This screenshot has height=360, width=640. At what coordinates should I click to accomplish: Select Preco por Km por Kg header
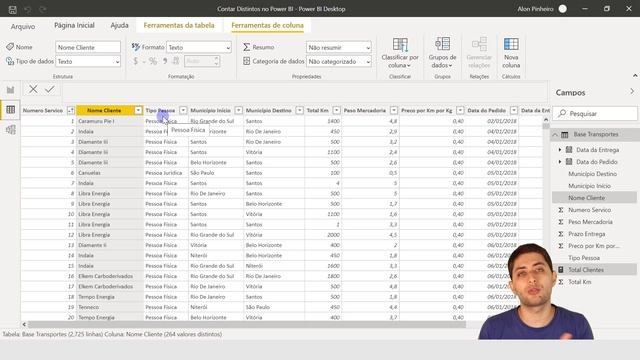tap(427, 110)
